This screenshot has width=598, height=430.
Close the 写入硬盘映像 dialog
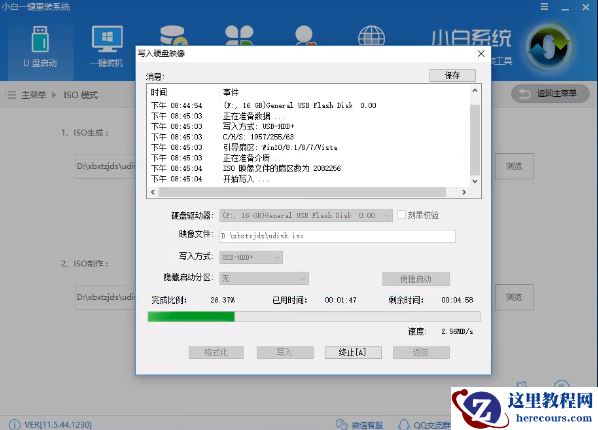481,54
